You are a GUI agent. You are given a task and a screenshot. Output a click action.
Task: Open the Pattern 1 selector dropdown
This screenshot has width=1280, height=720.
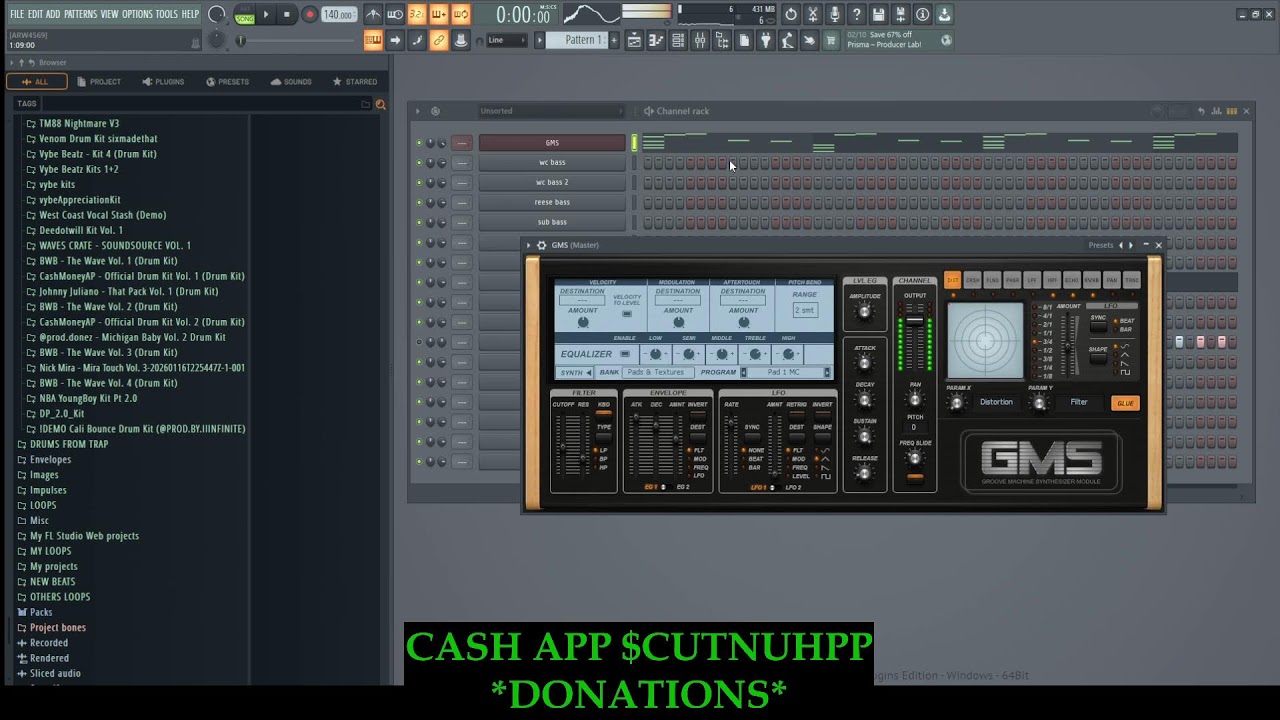click(584, 40)
